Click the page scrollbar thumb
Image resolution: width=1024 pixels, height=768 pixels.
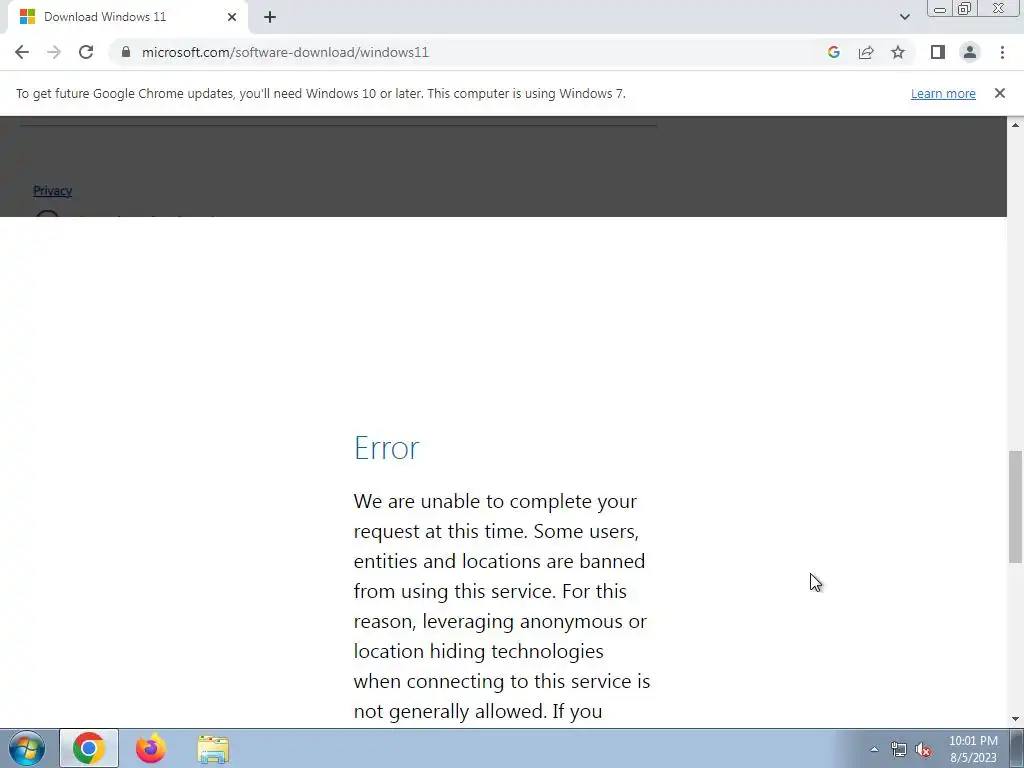1016,506
